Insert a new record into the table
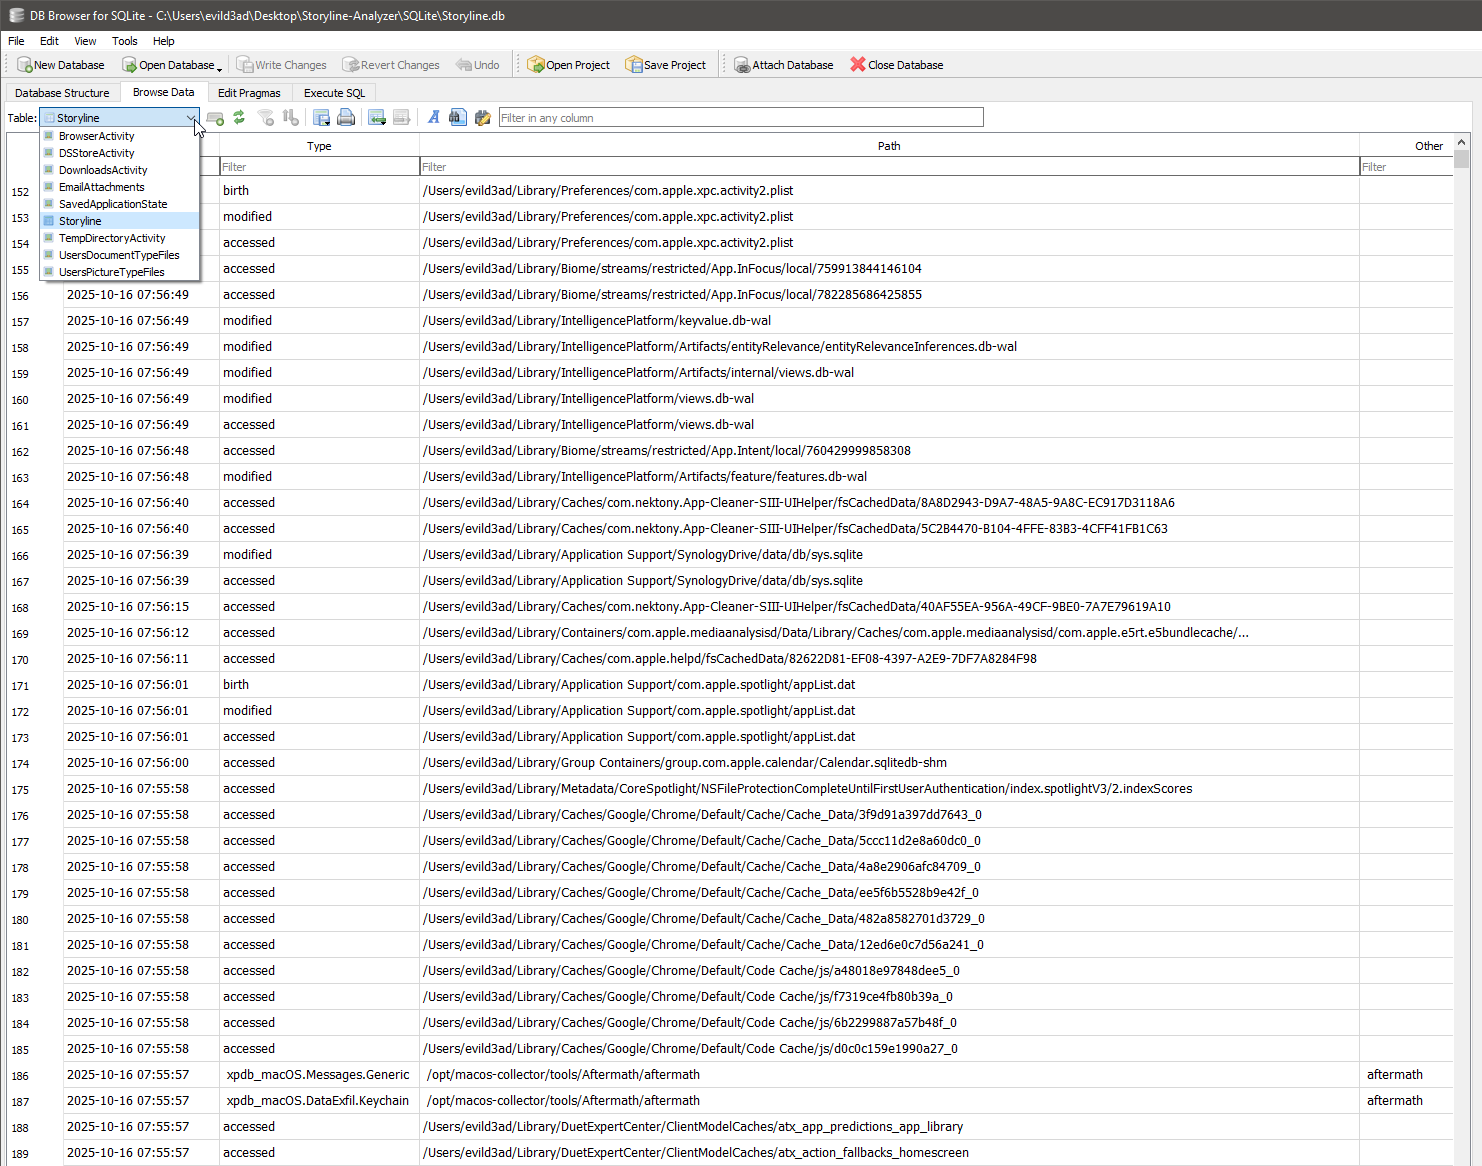The height and width of the screenshot is (1166, 1482). 215,117
